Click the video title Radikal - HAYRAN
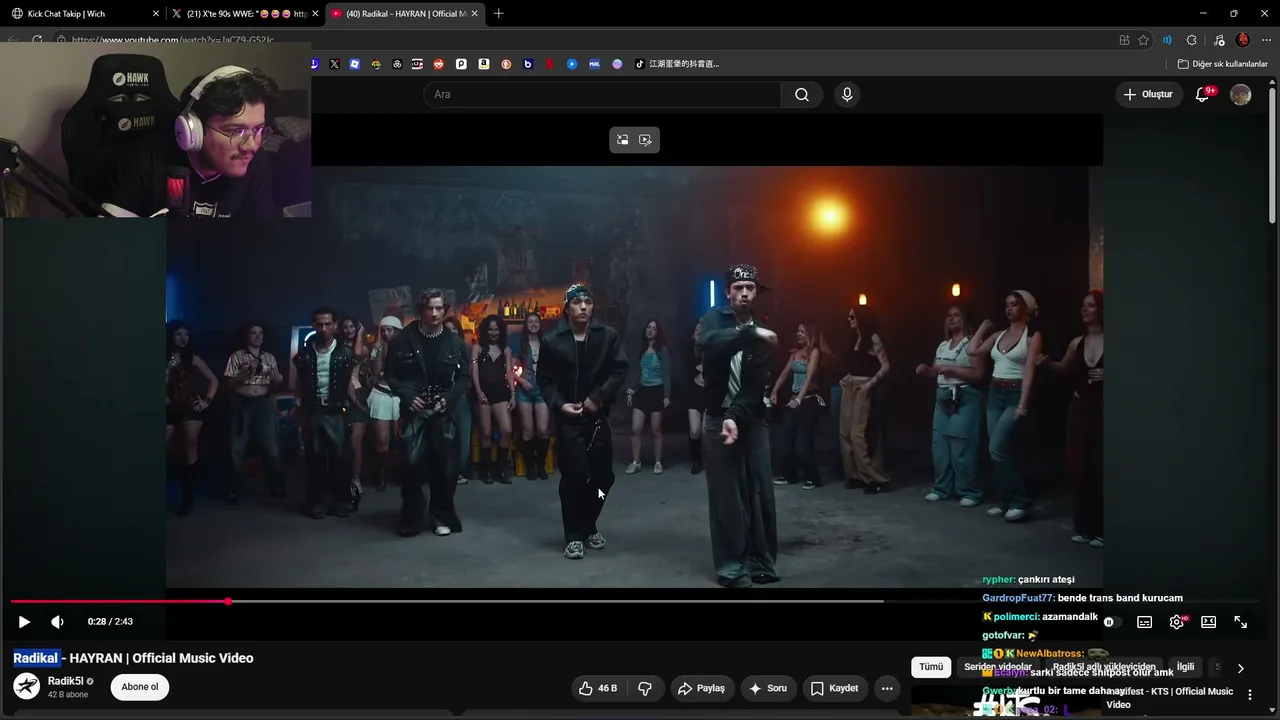The width and height of the screenshot is (1280, 720). (133, 658)
